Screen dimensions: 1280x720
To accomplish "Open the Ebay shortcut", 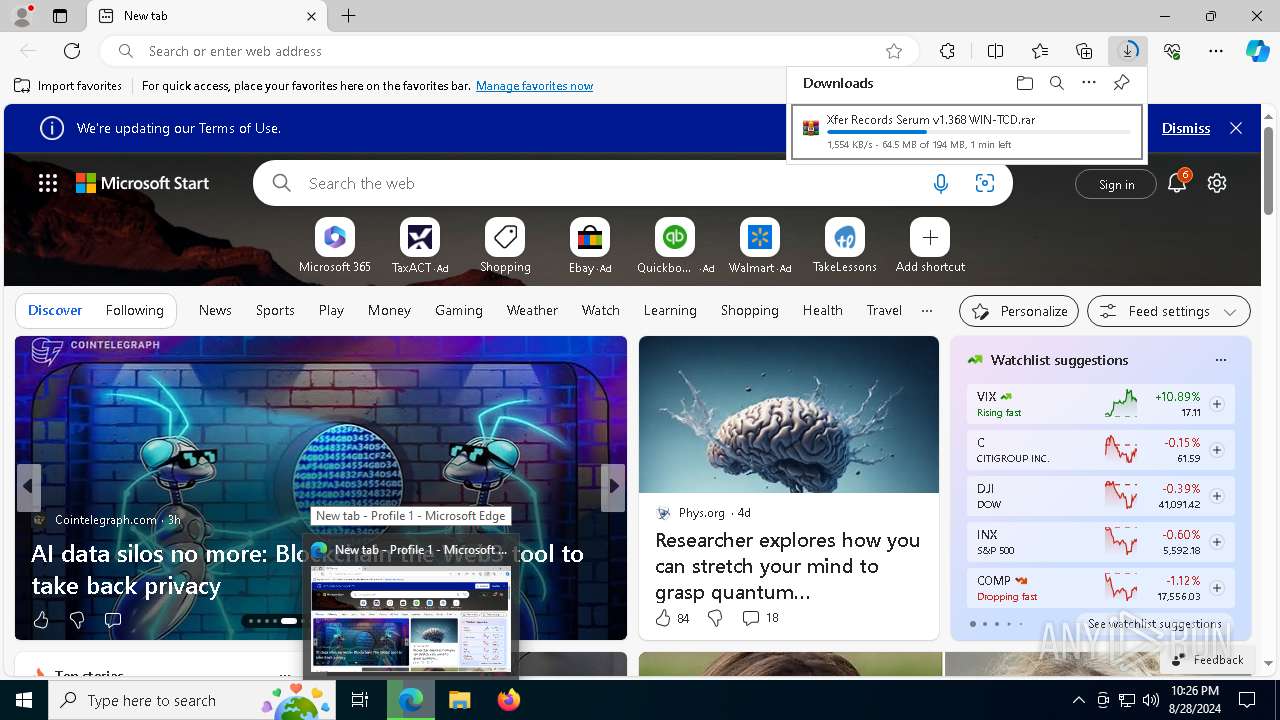I will (x=590, y=246).
